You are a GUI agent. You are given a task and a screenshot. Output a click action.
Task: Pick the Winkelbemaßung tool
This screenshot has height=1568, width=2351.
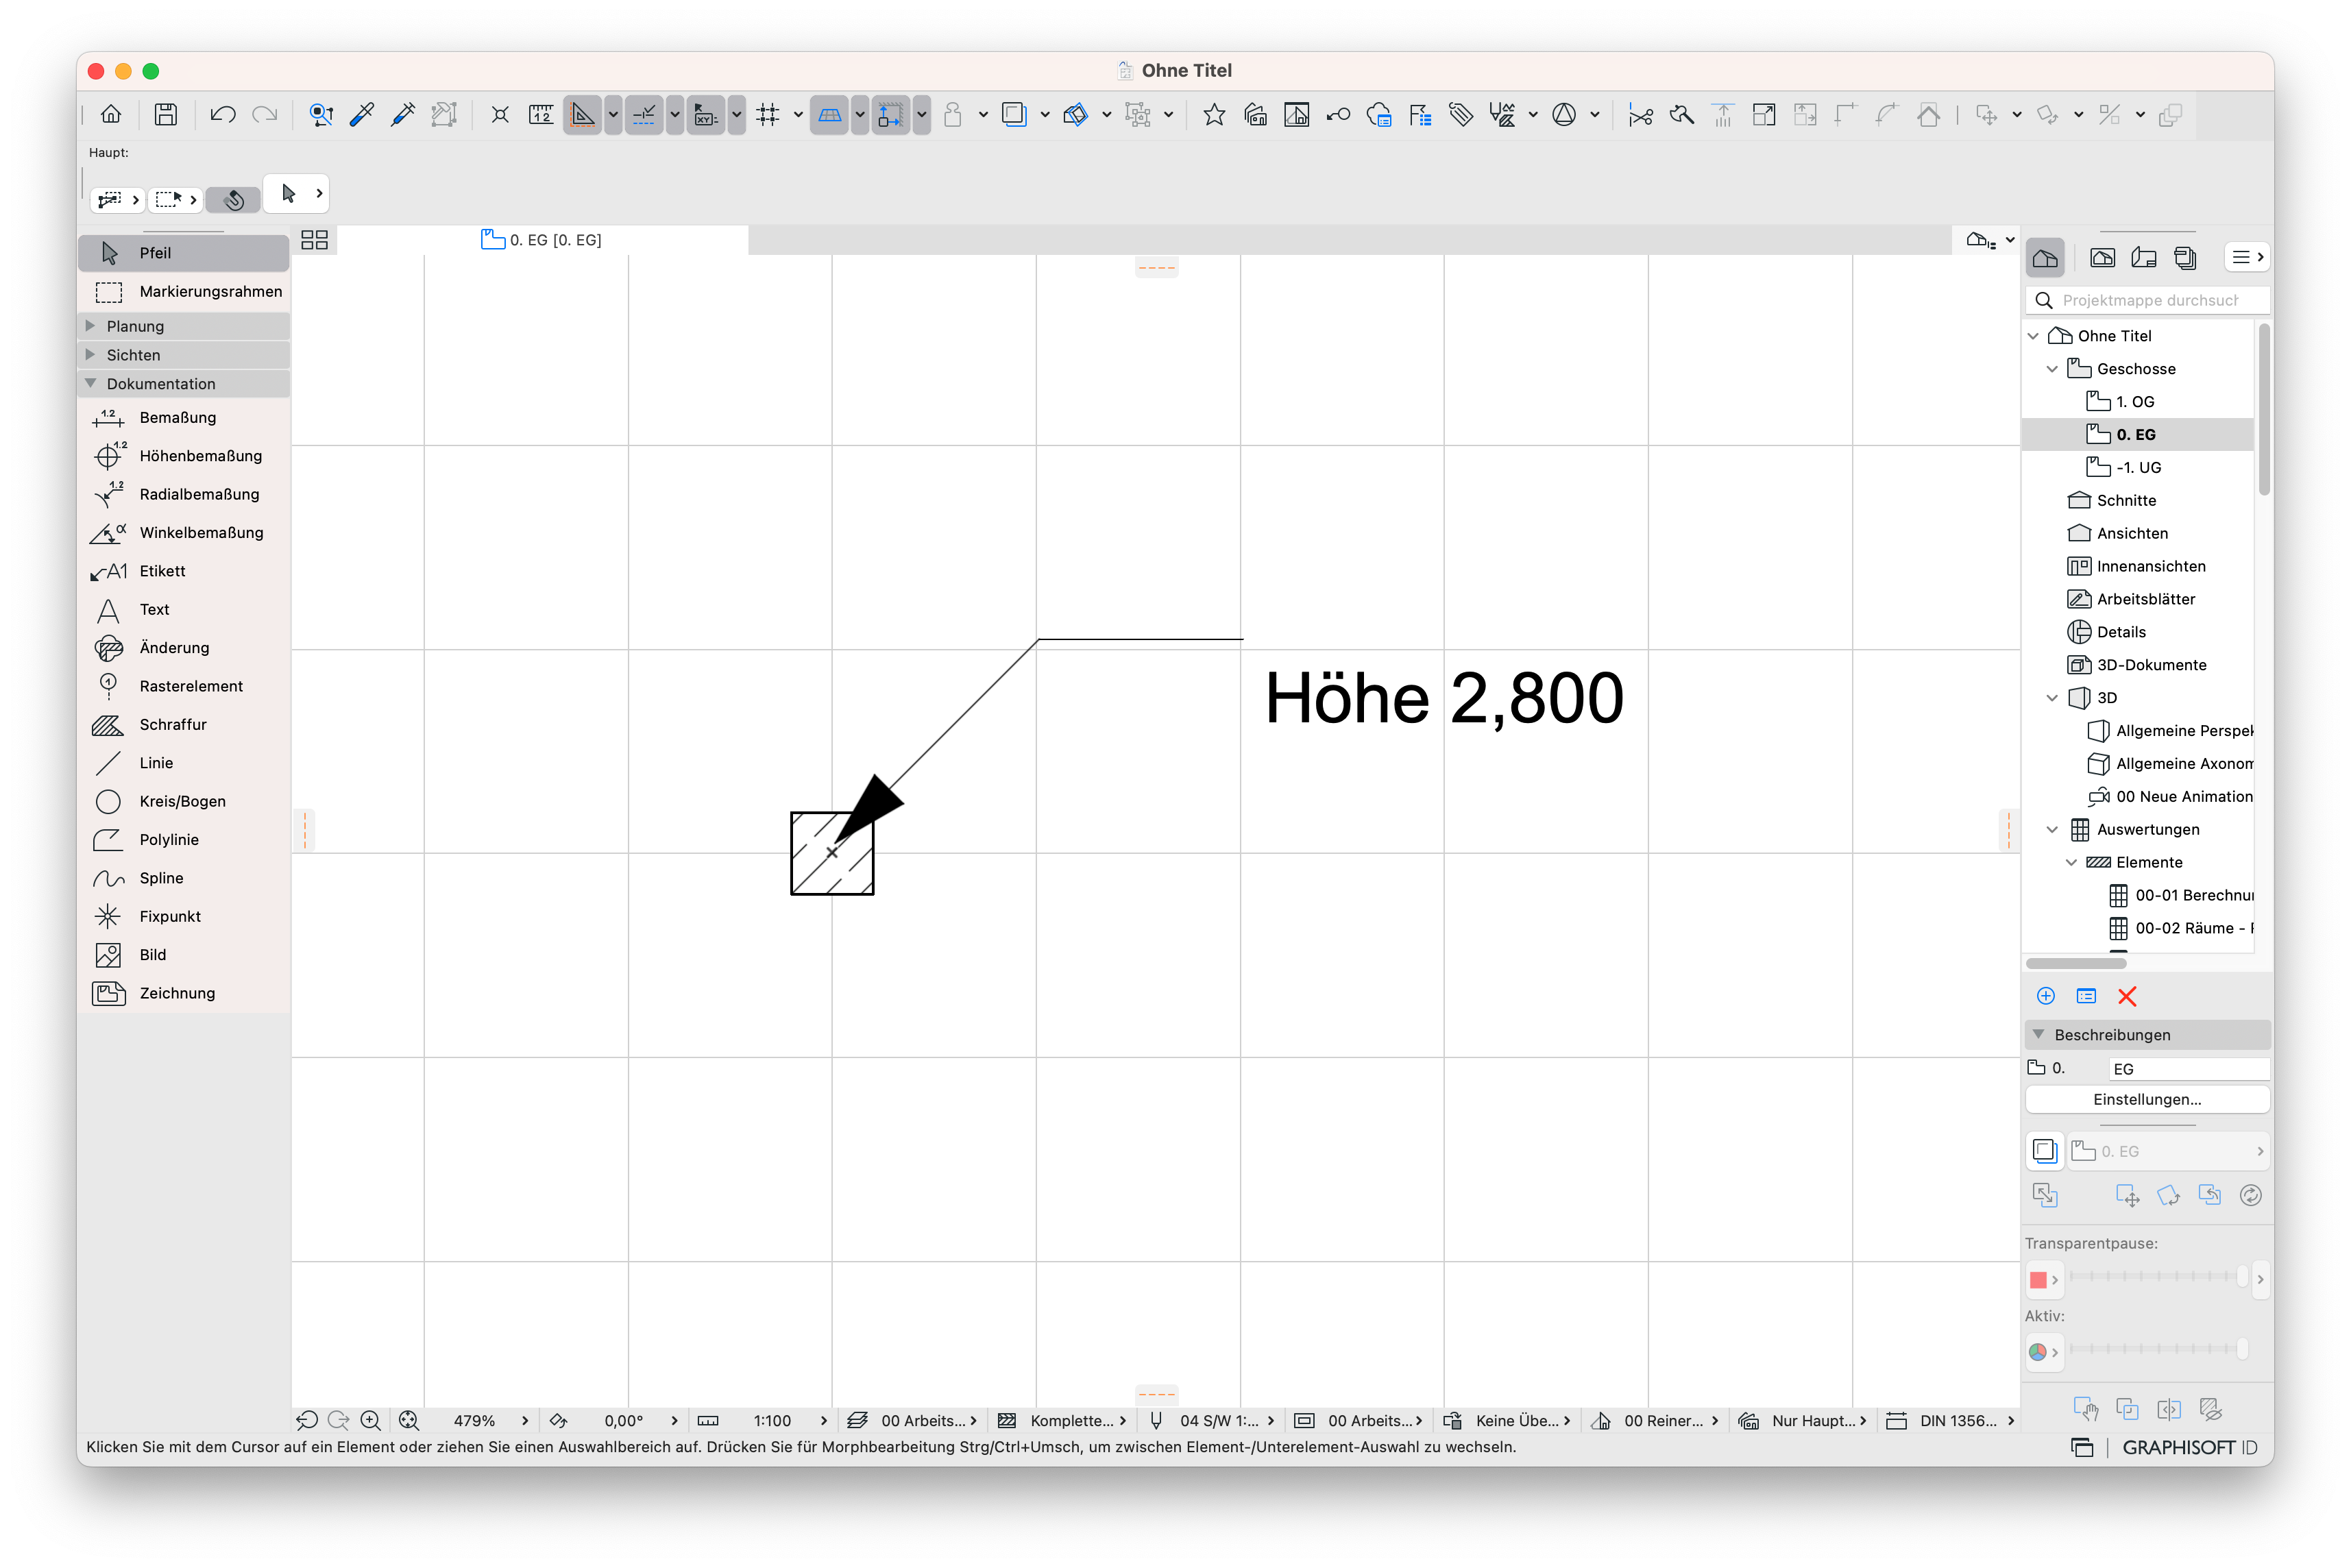point(184,532)
